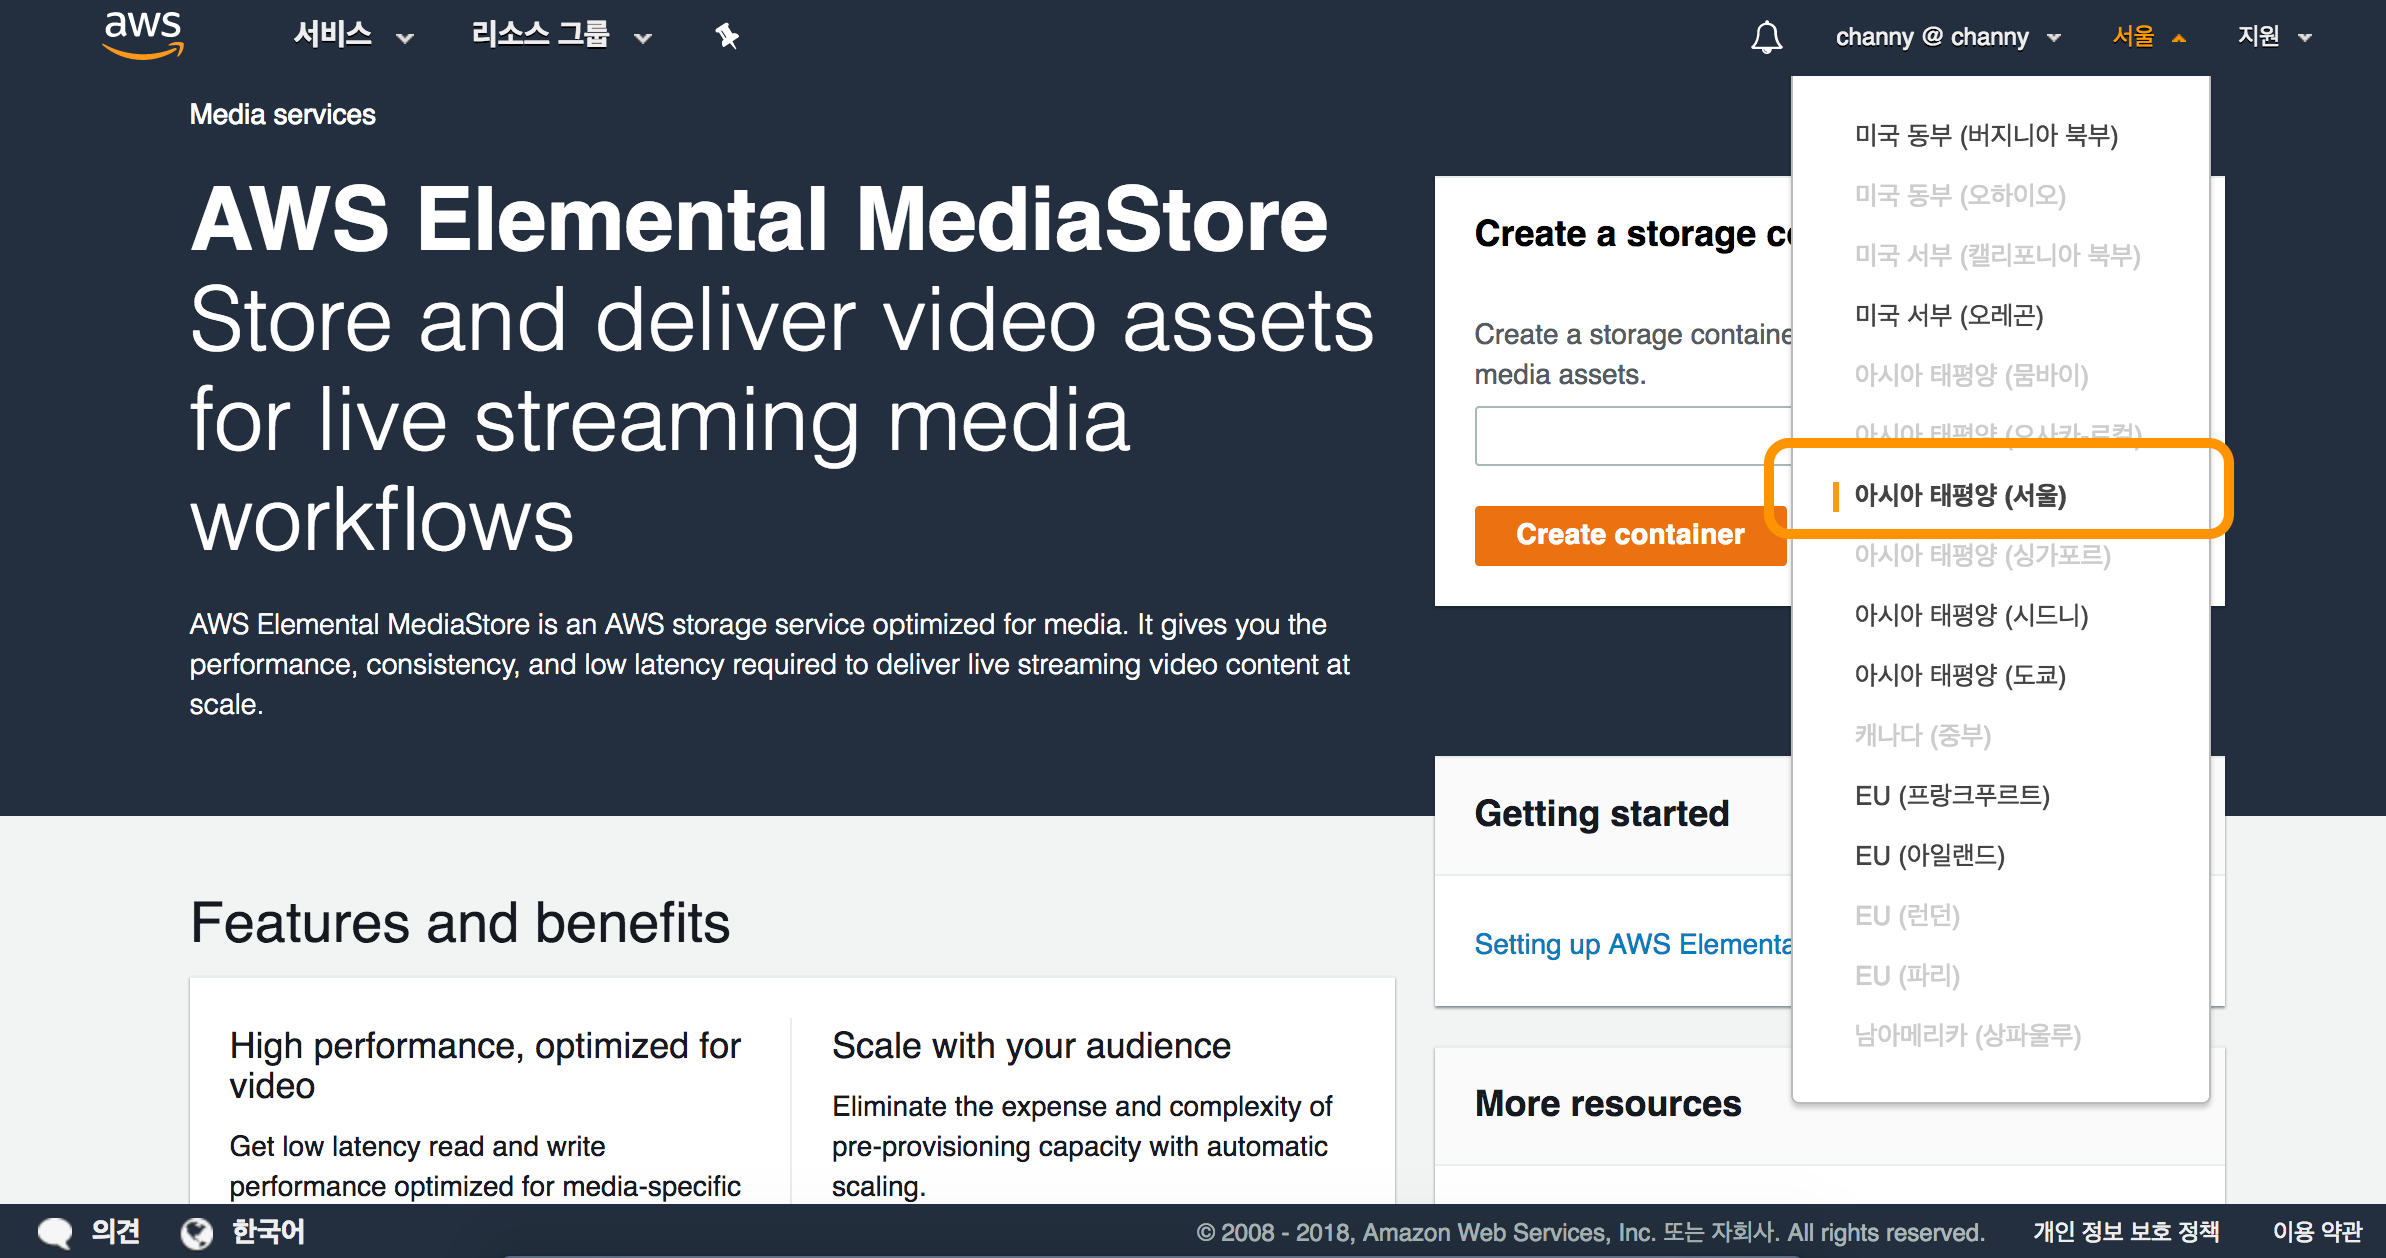The image size is (2386, 1258).
Task: Click the pin shortcut icon
Action: [x=727, y=37]
